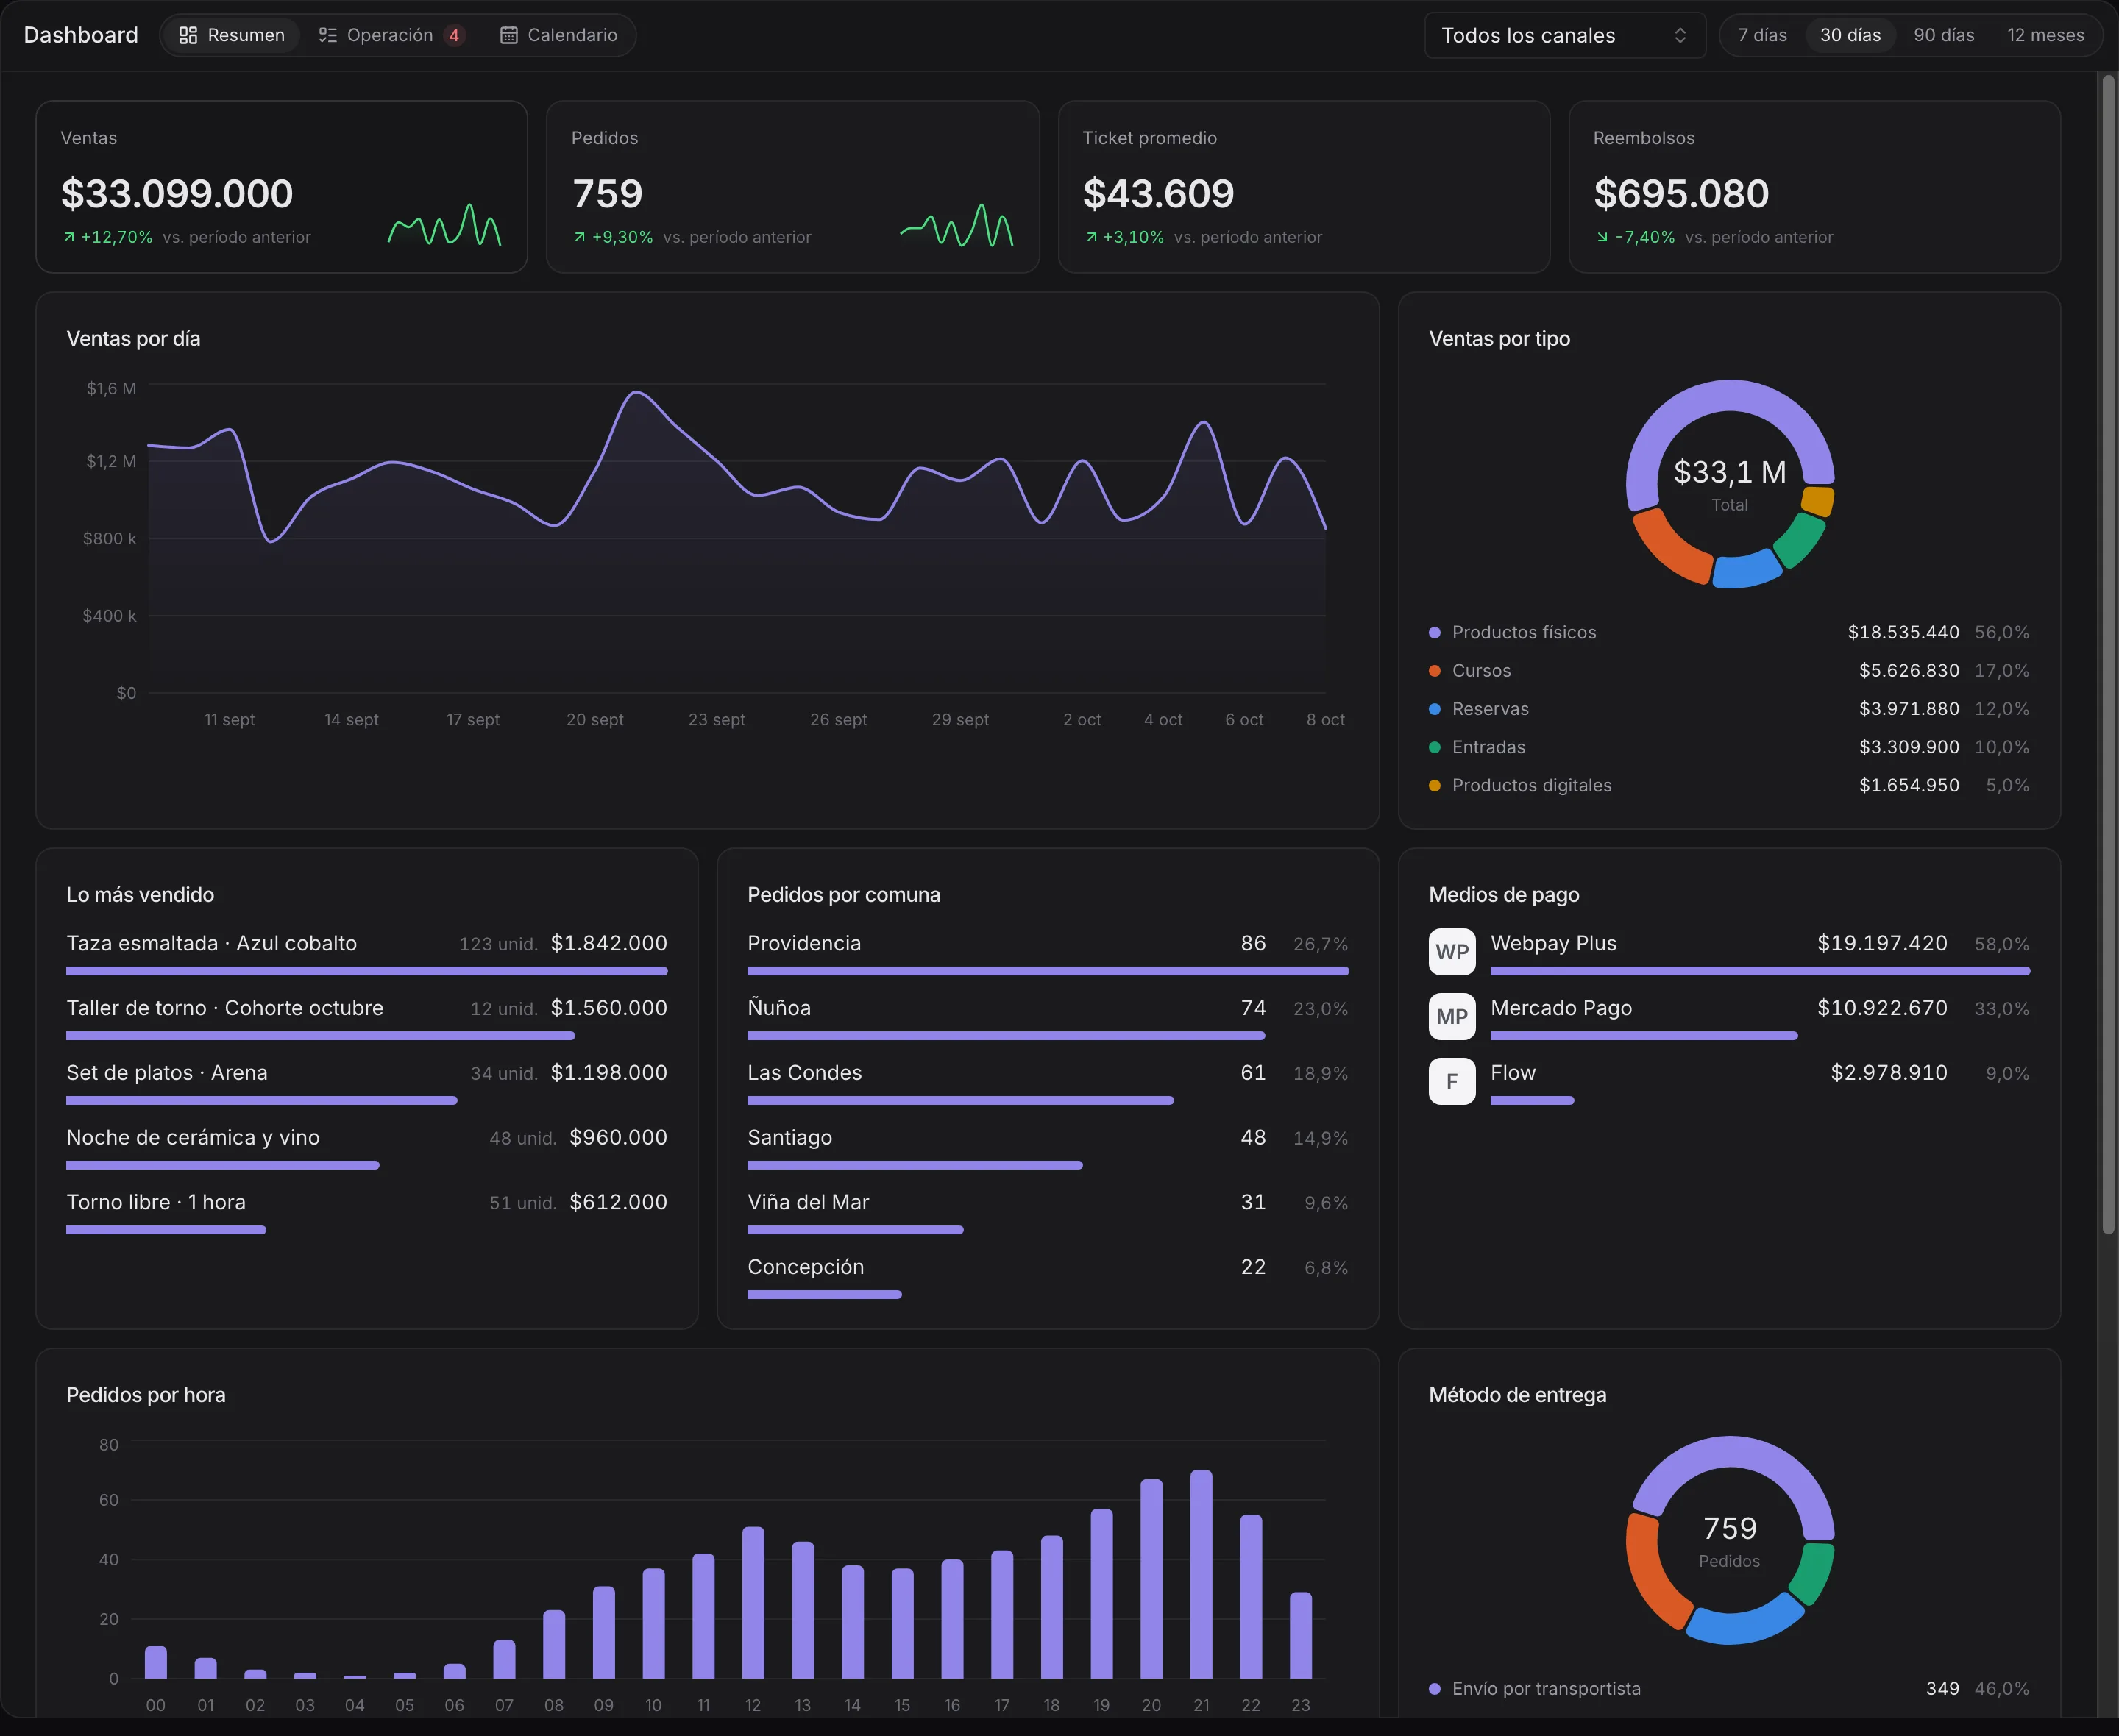Click the Envío por transportista legend dot
This screenshot has width=2119, height=1736.
(x=1435, y=1689)
